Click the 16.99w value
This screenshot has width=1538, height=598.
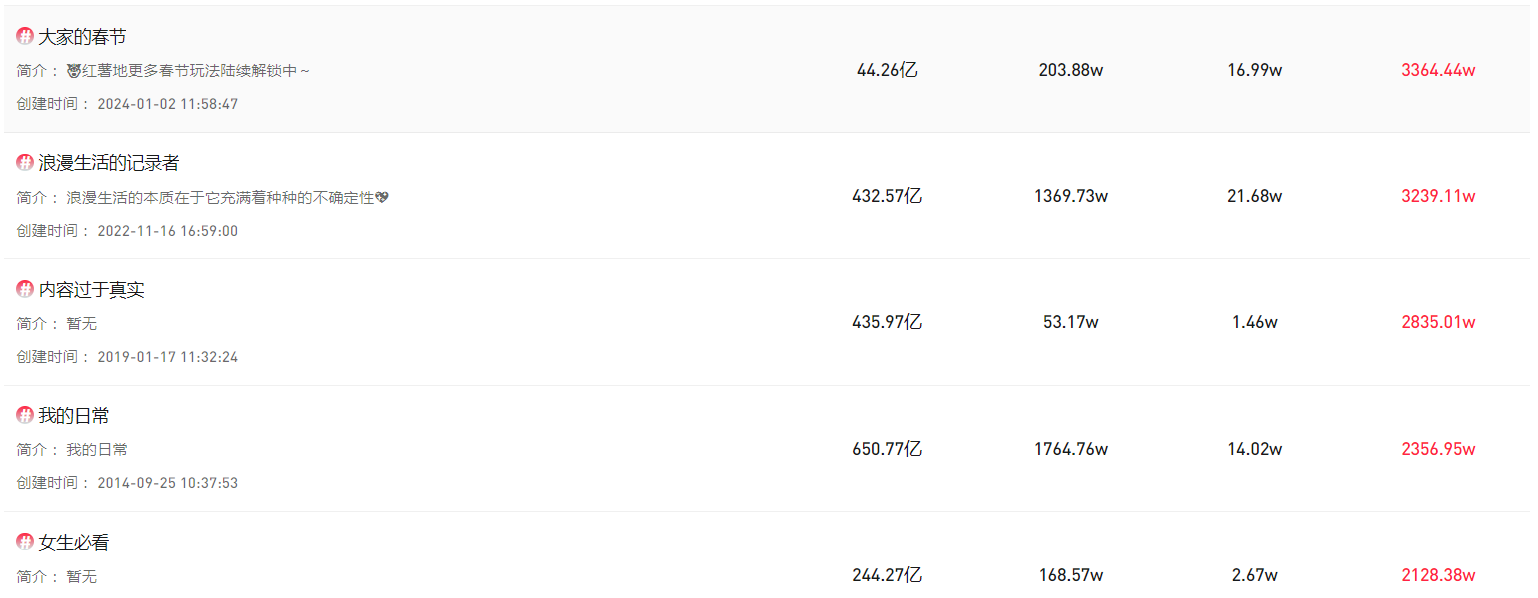point(1255,70)
